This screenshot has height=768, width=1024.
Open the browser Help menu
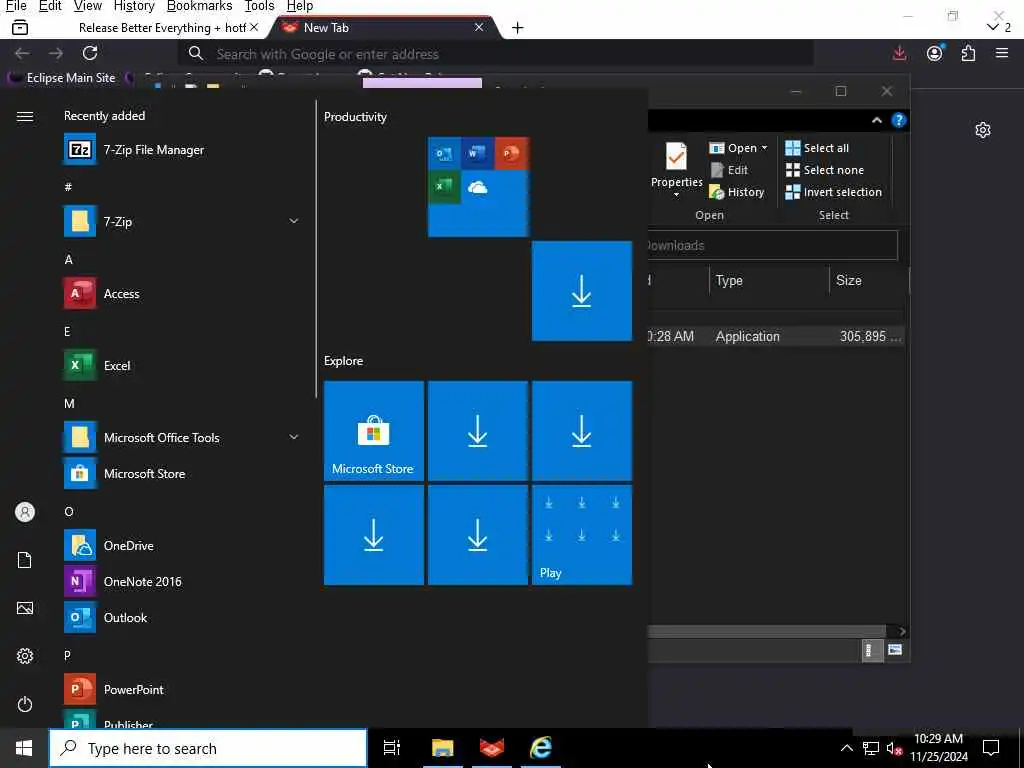[300, 6]
